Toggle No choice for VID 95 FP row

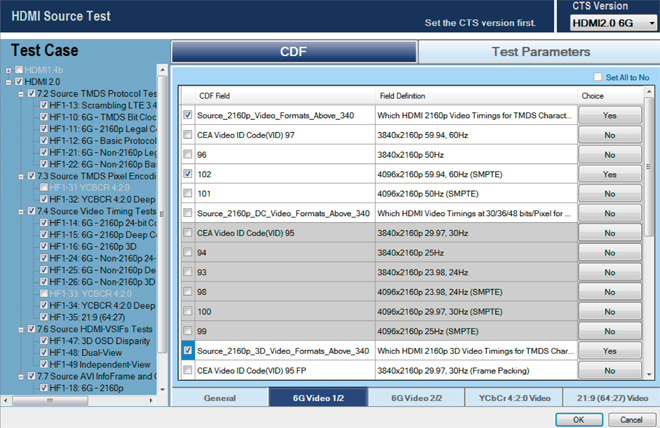click(x=610, y=371)
